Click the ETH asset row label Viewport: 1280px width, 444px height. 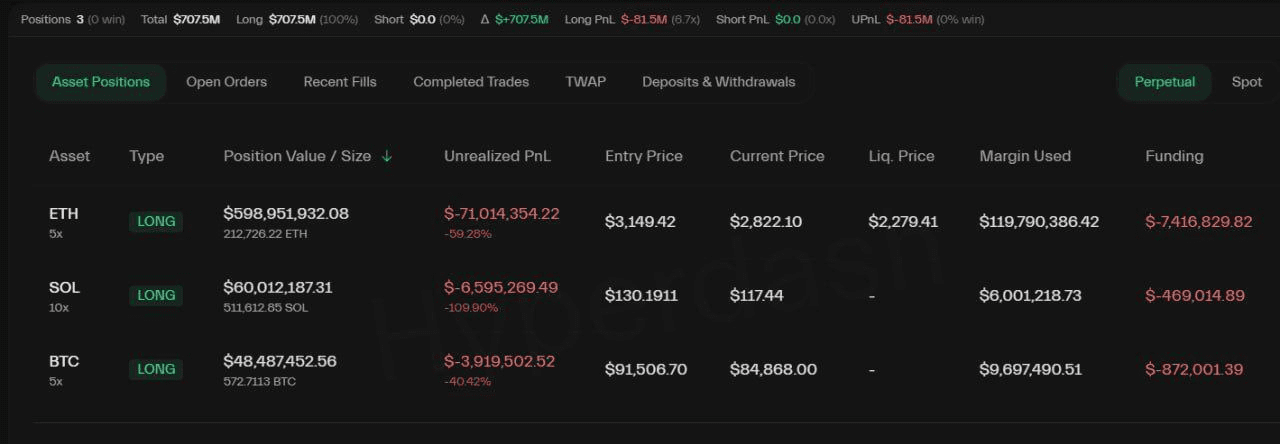click(63, 214)
